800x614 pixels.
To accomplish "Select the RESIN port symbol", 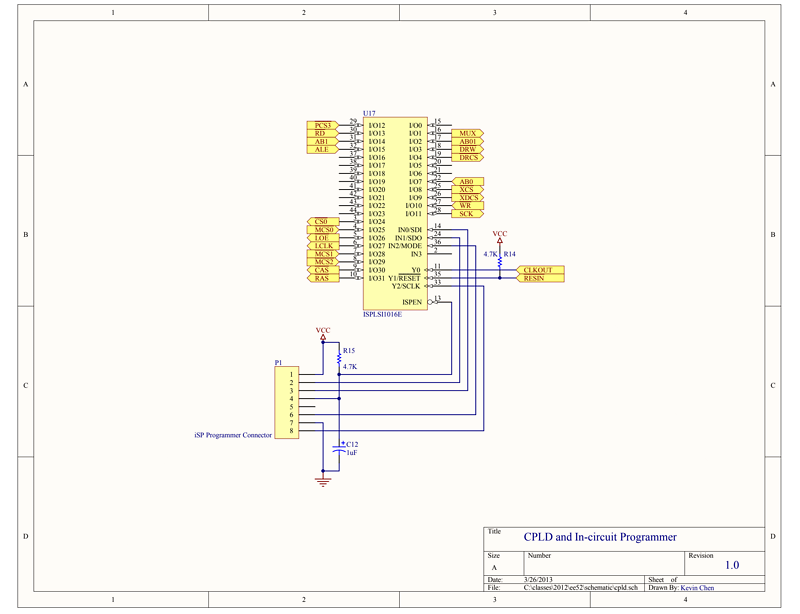I will click(540, 278).
